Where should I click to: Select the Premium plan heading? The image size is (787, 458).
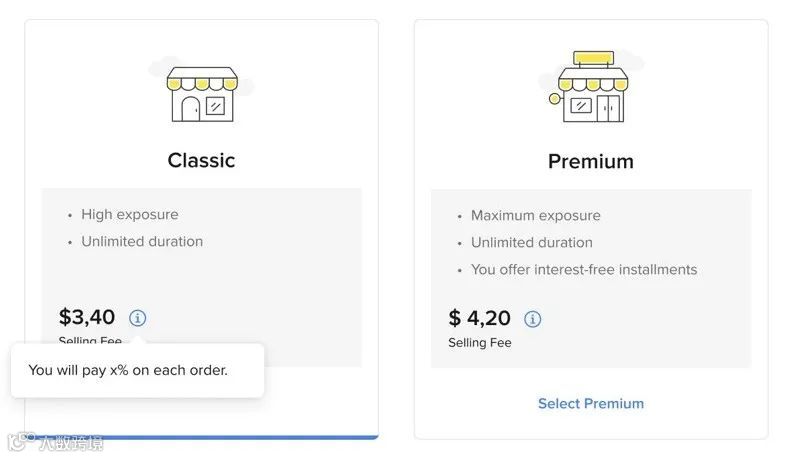point(590,161)
